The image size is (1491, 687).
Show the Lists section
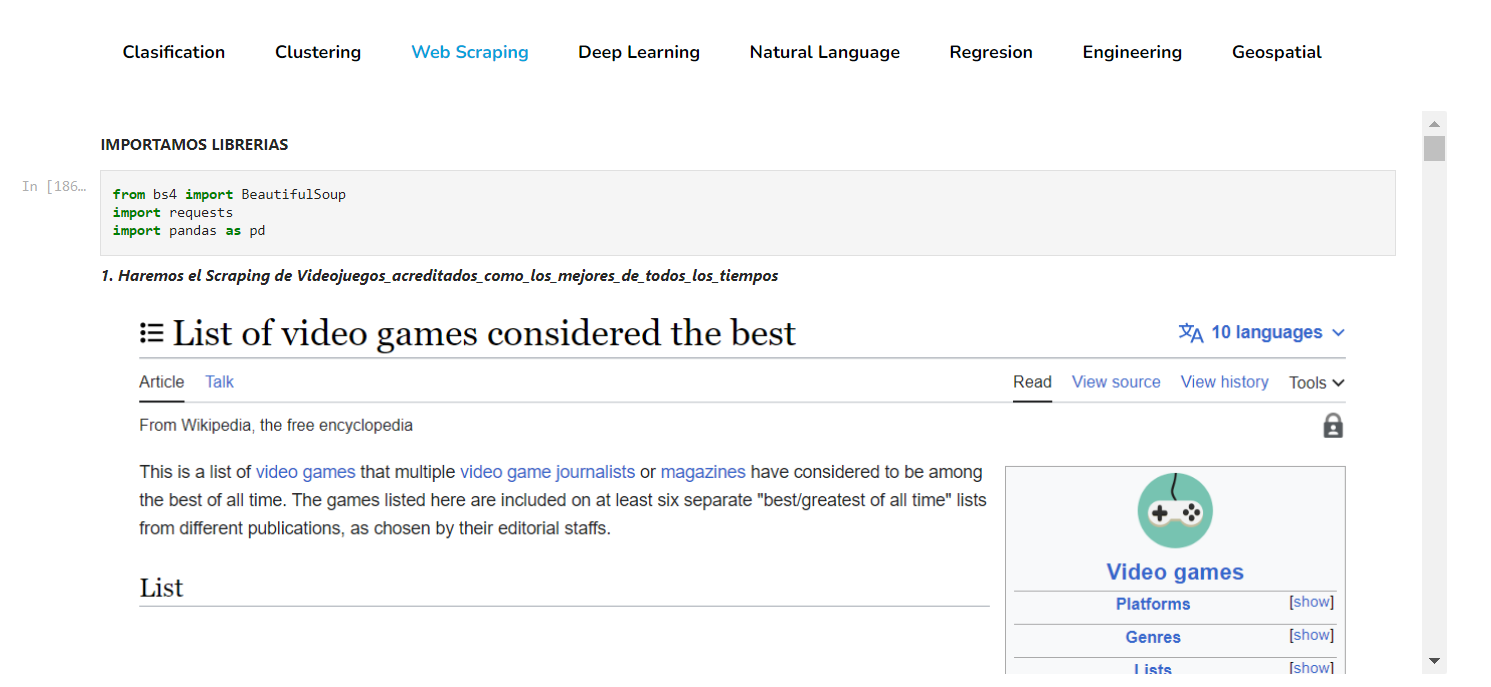[x=1312, y=668]
